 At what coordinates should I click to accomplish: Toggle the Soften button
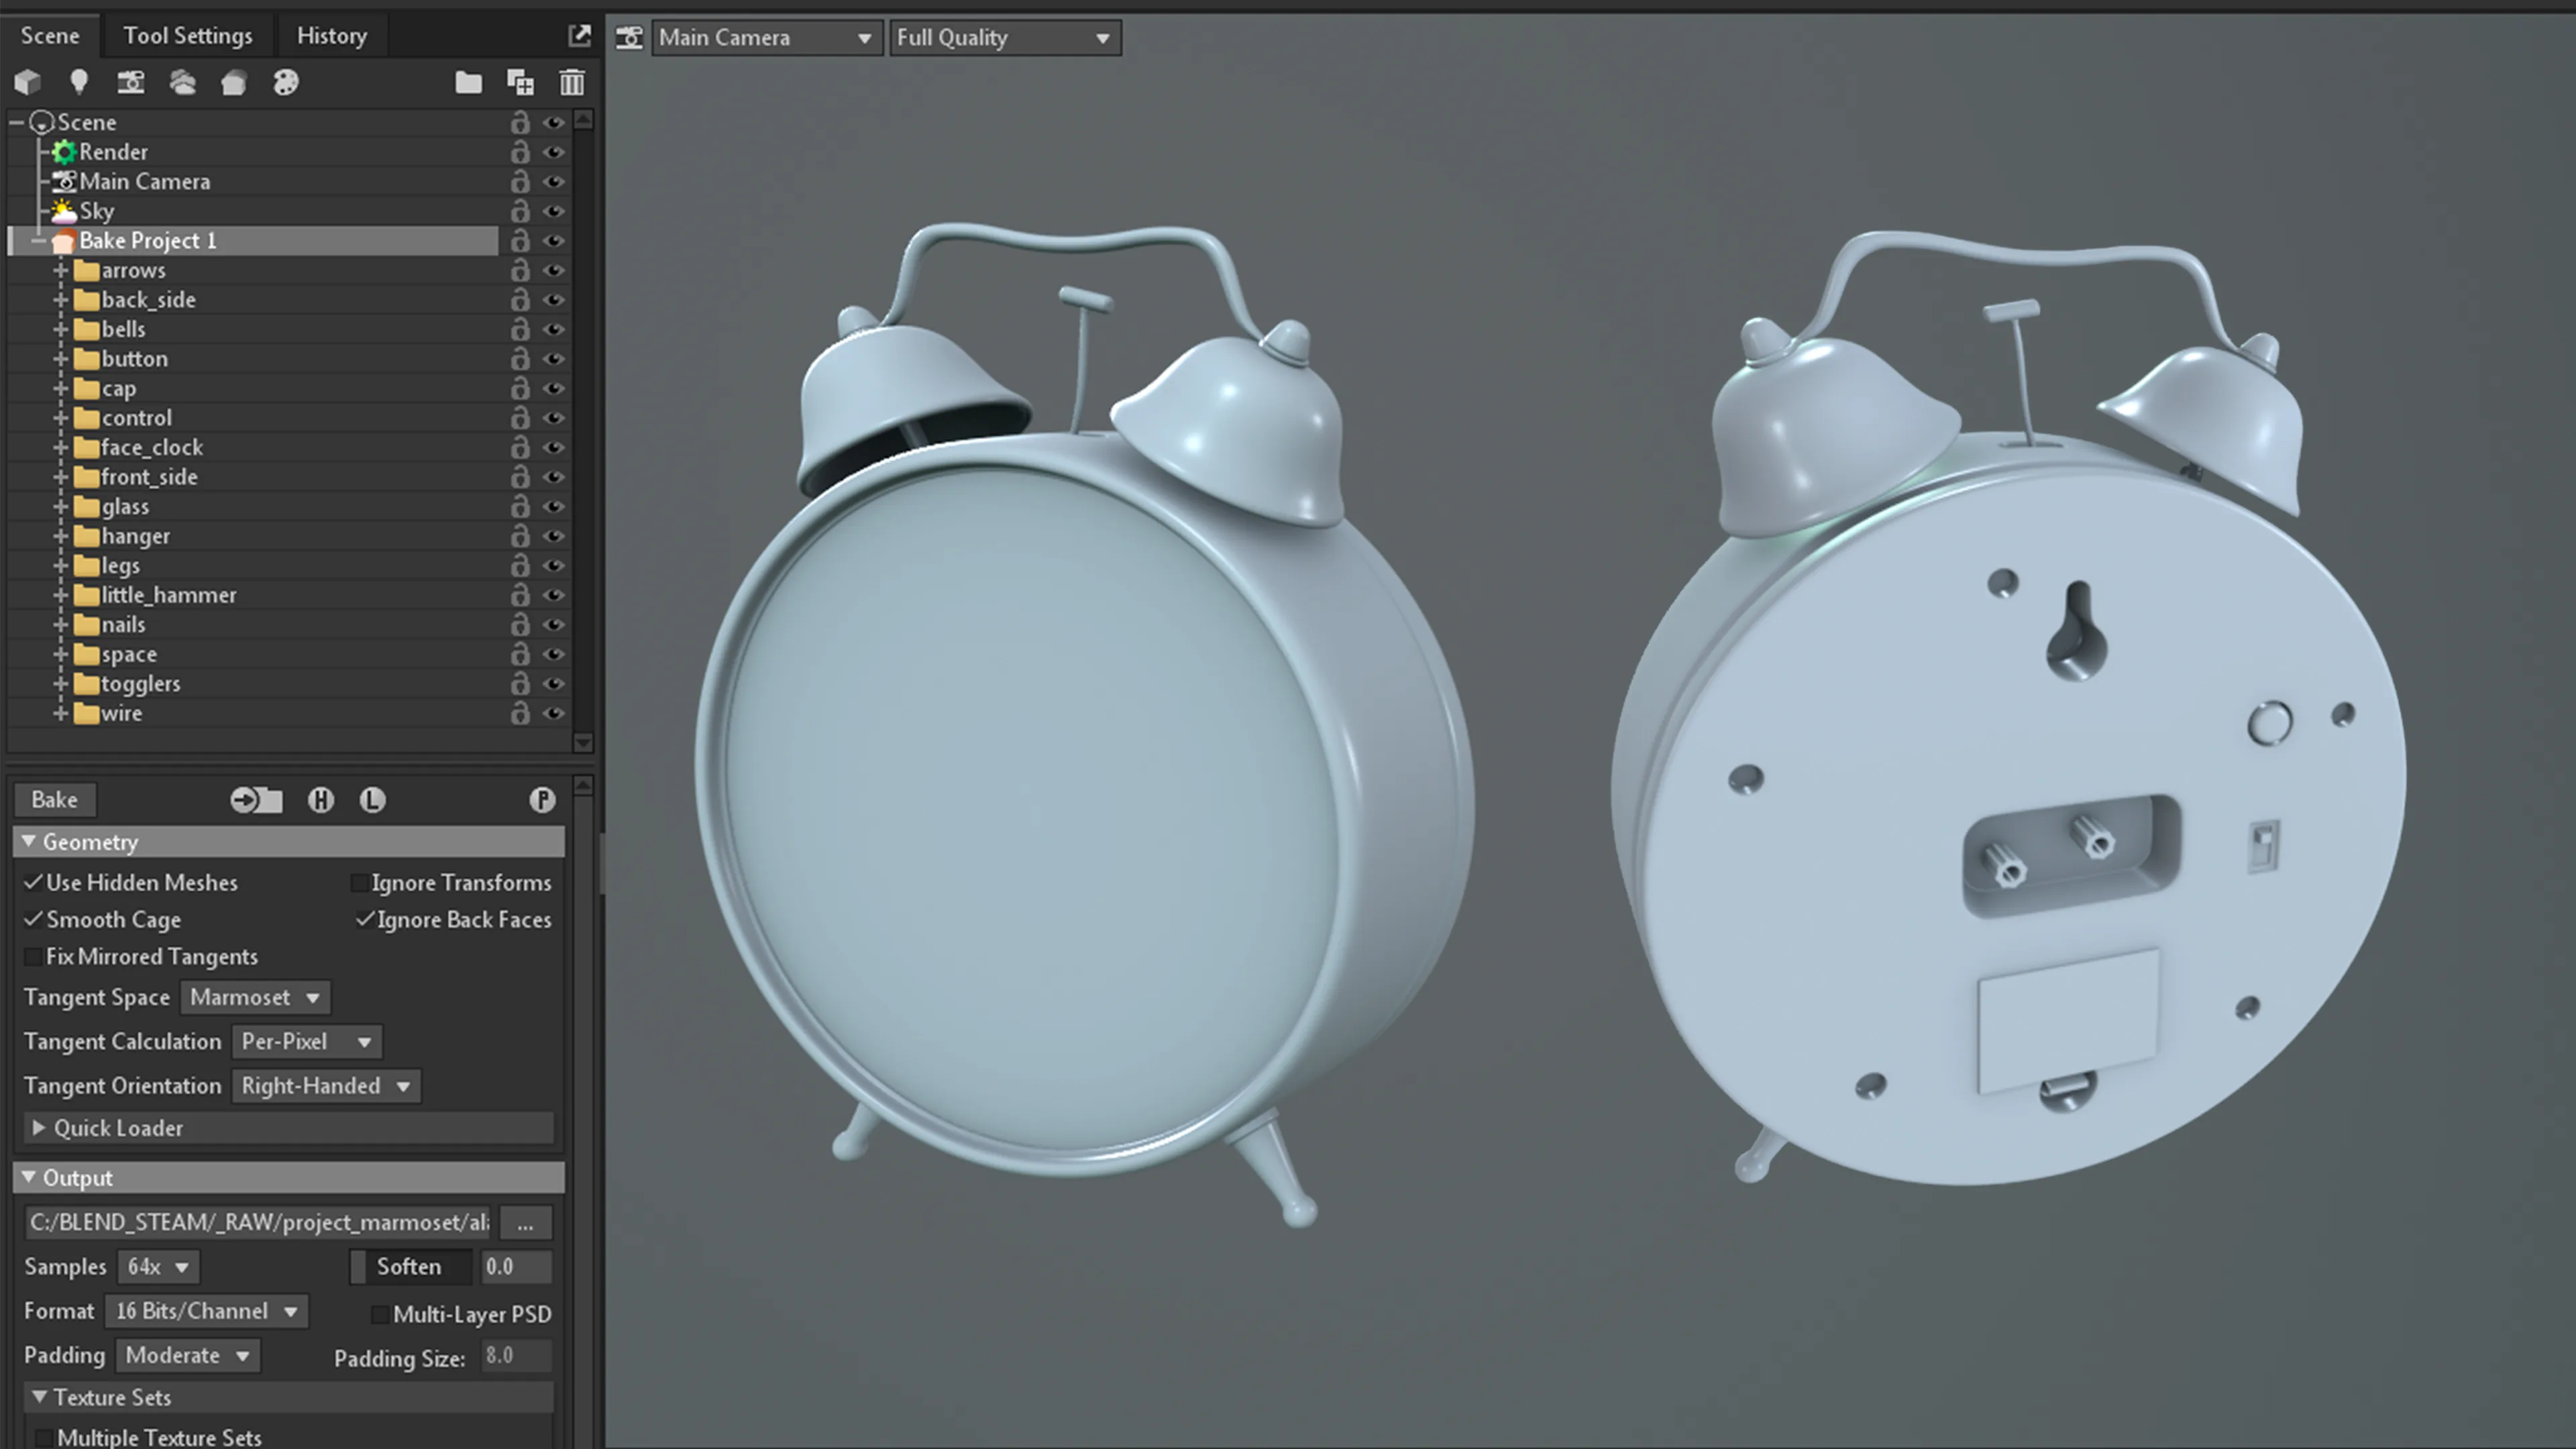(409, 1267)
